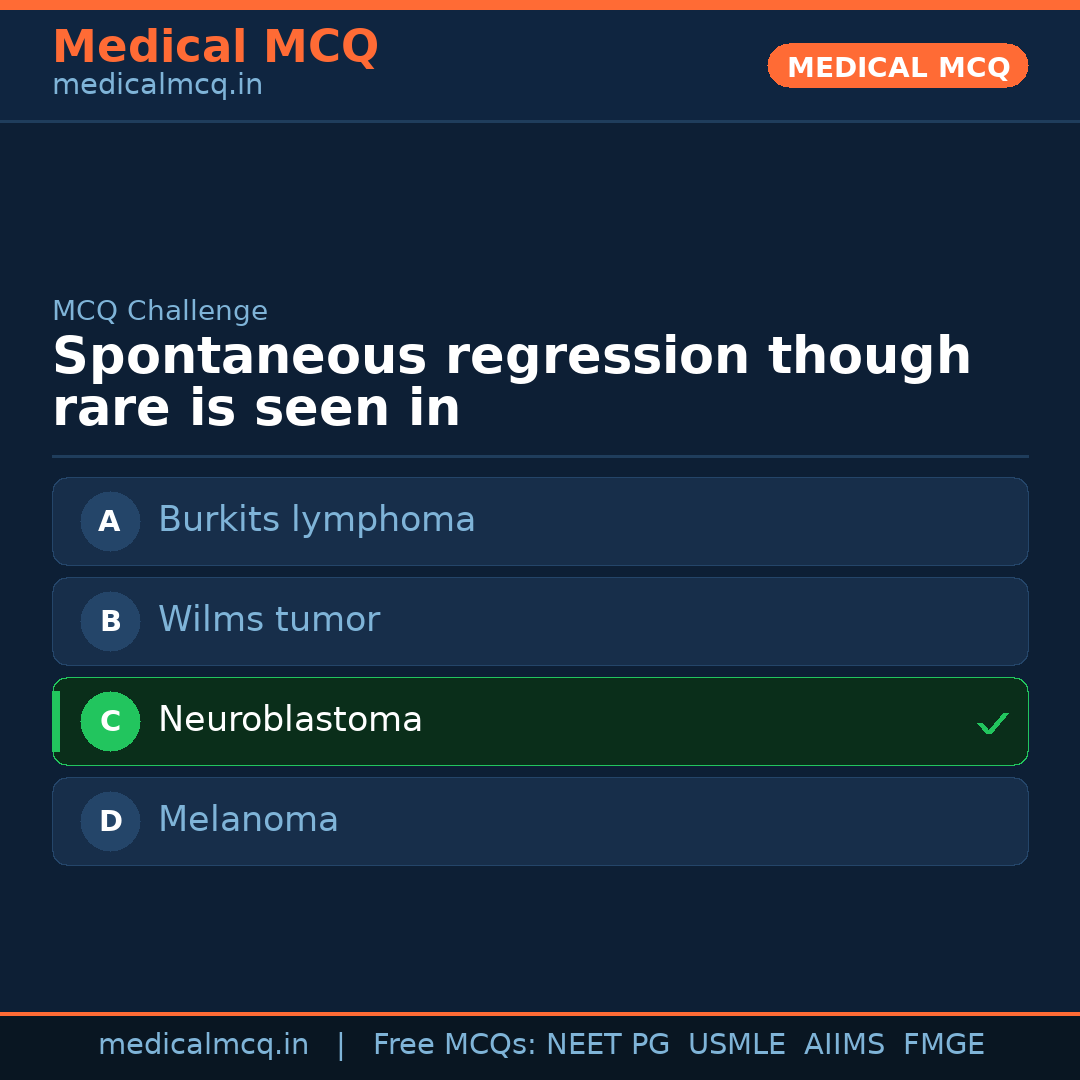Image resolution: width=1080 pixels, height=1080 pixels.
Task: Pick the Wilms tumor answer text
Action: (x=269, y=620)
